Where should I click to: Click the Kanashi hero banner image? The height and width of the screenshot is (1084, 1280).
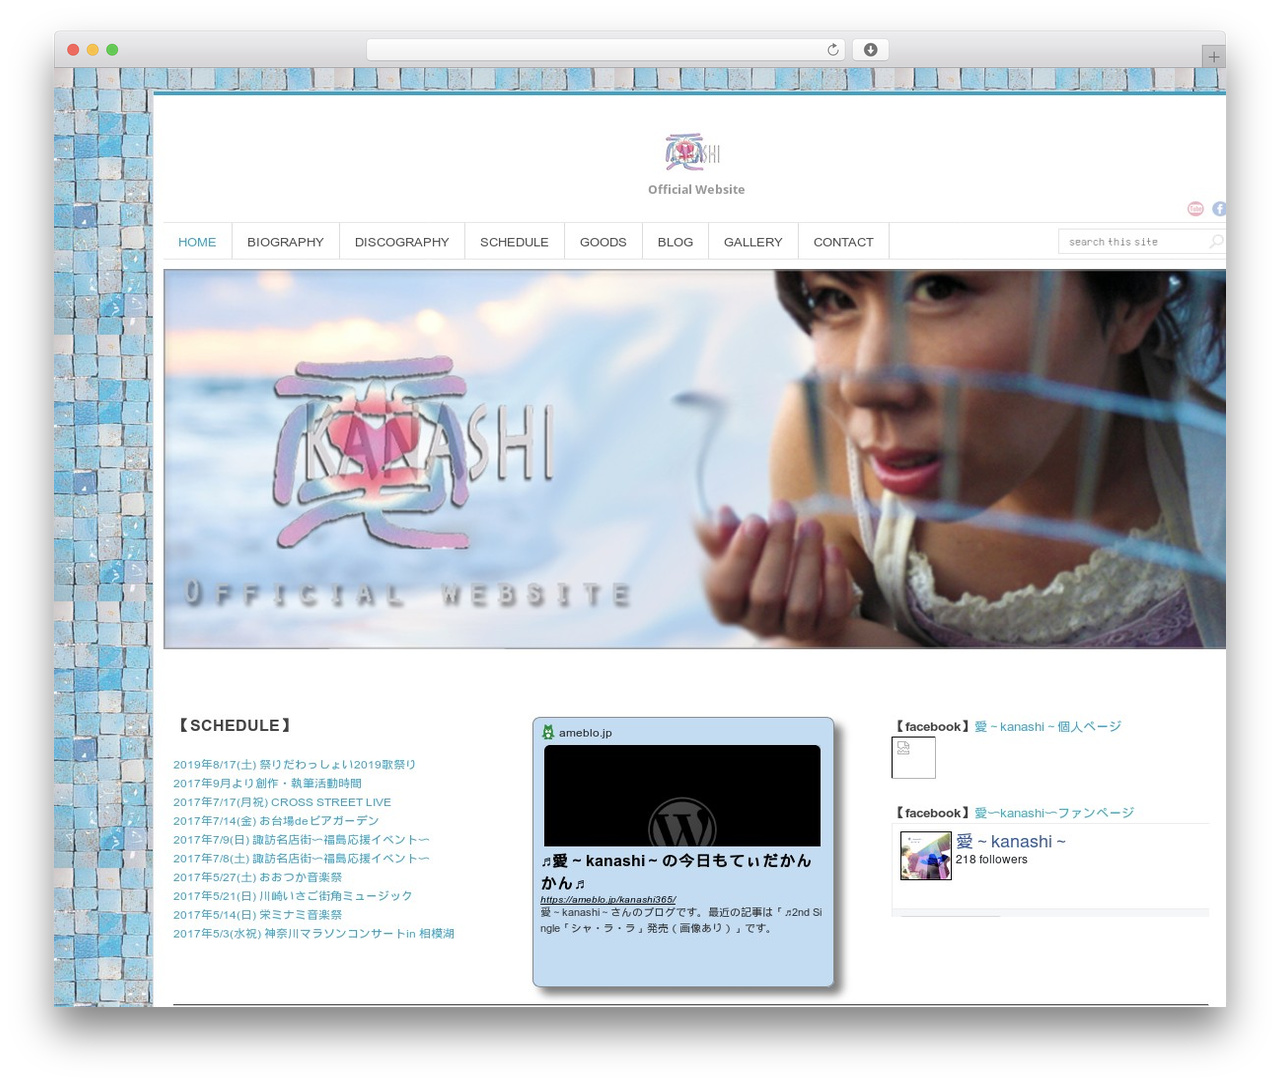coord(694,459)
